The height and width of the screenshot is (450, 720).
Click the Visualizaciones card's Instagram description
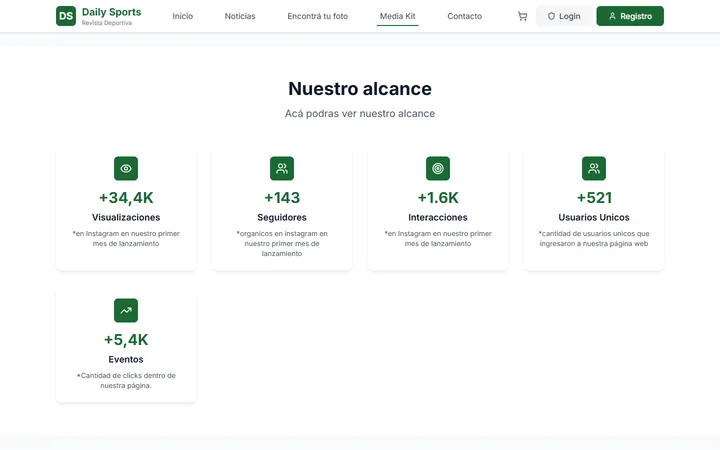pos(126,238)
